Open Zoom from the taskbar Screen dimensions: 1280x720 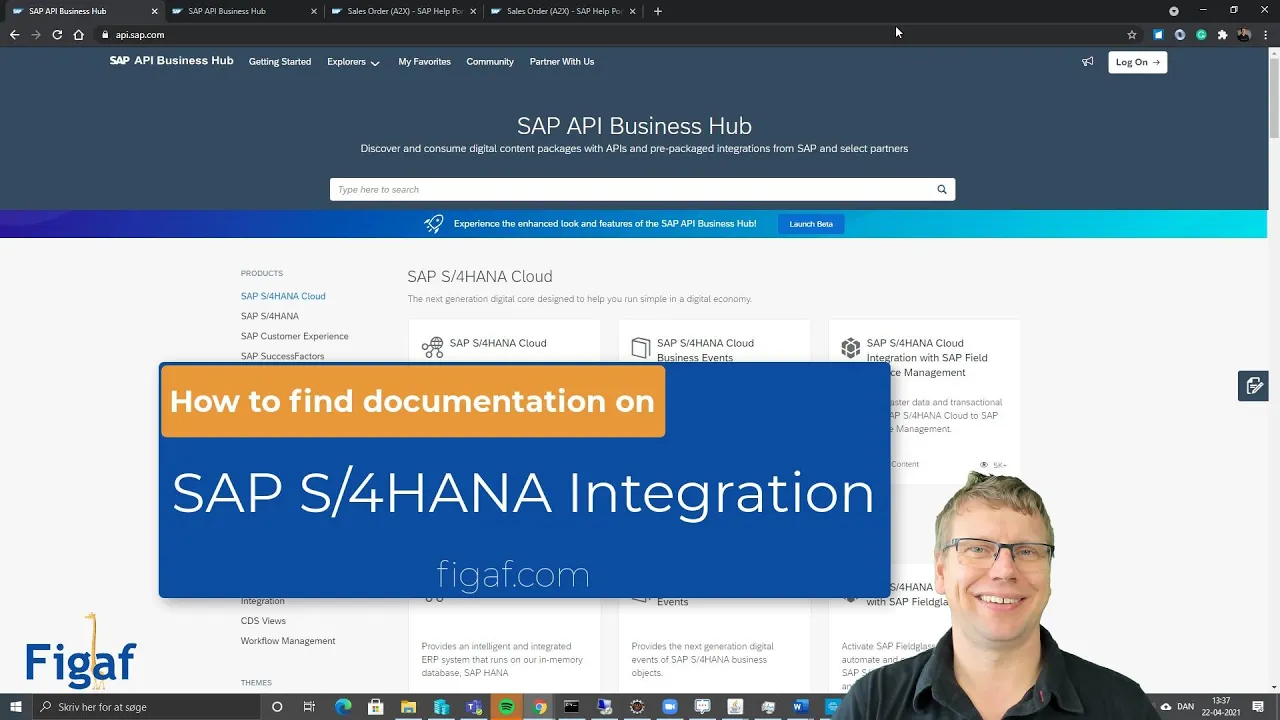click(670, 707)
